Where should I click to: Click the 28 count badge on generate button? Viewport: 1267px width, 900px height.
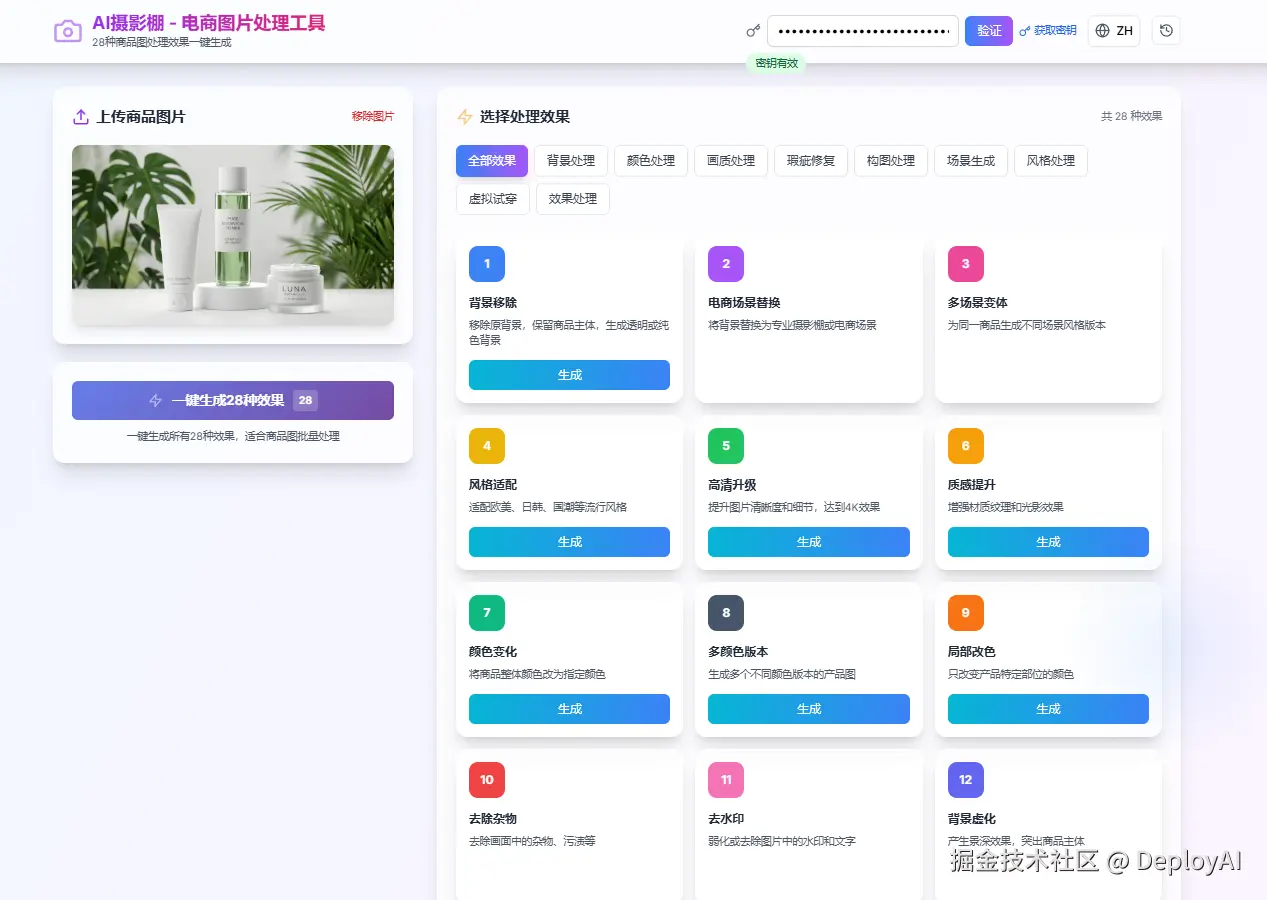click(306, 400)
